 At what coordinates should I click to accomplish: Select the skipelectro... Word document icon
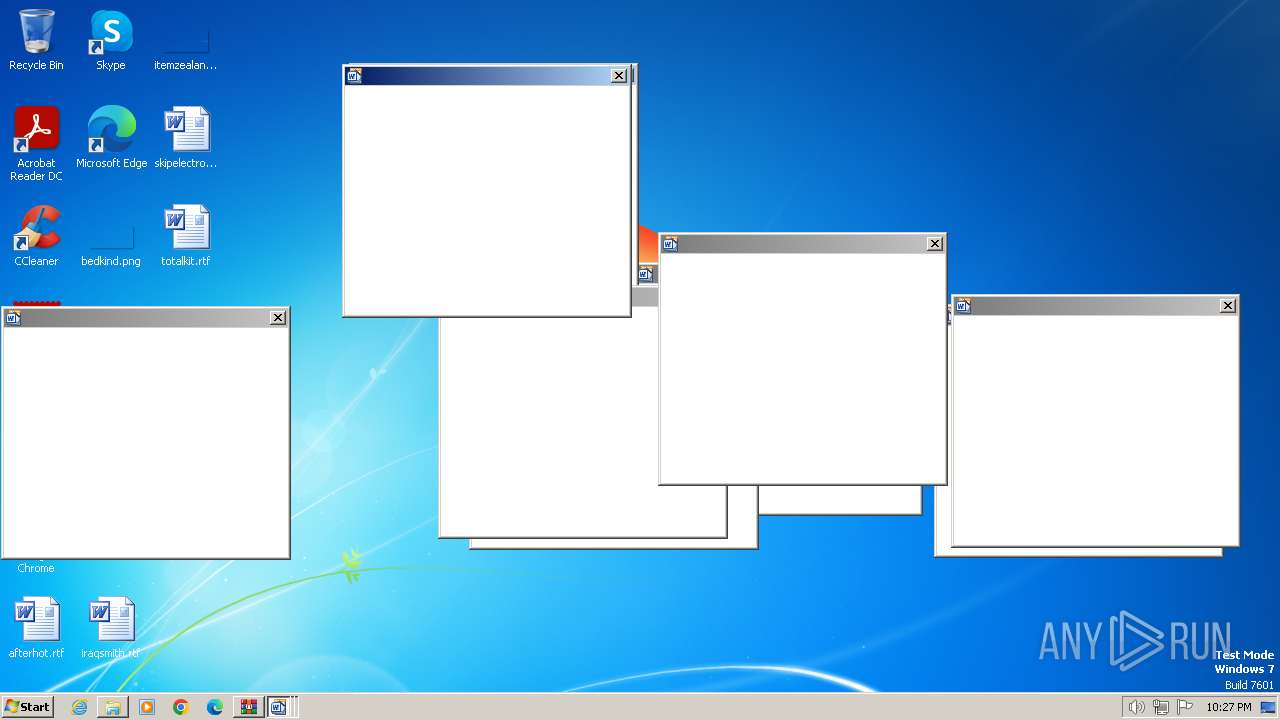point(185,137)
